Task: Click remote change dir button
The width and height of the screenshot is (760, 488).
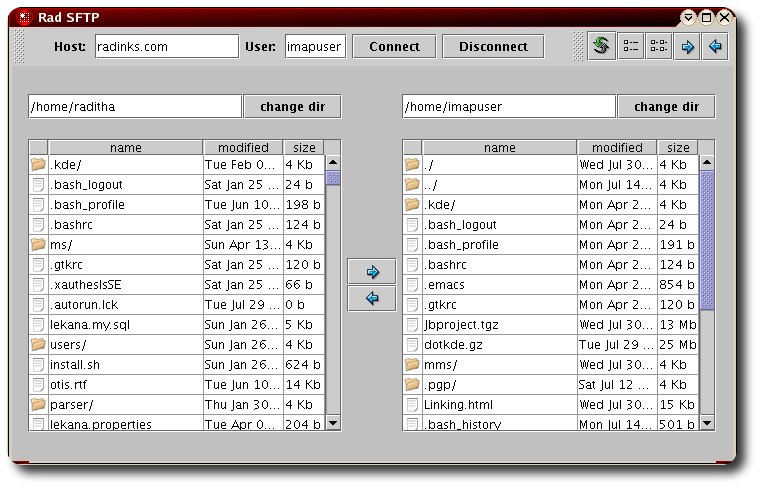Action: pyautogui.click(x=666, y=107)
